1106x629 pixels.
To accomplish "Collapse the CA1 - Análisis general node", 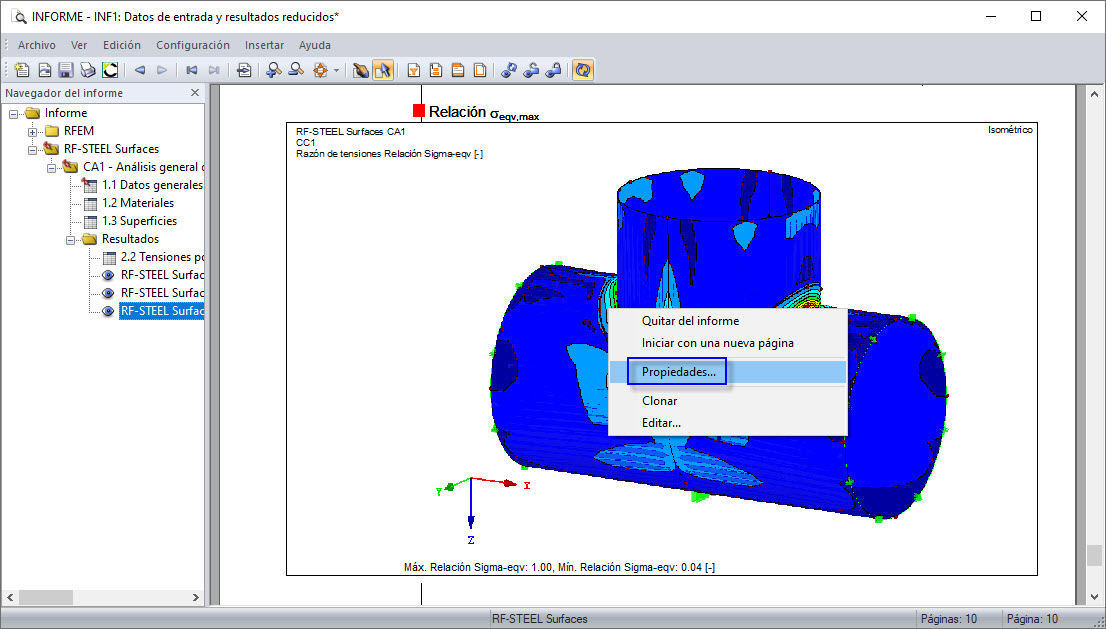I will pos(51,168).
